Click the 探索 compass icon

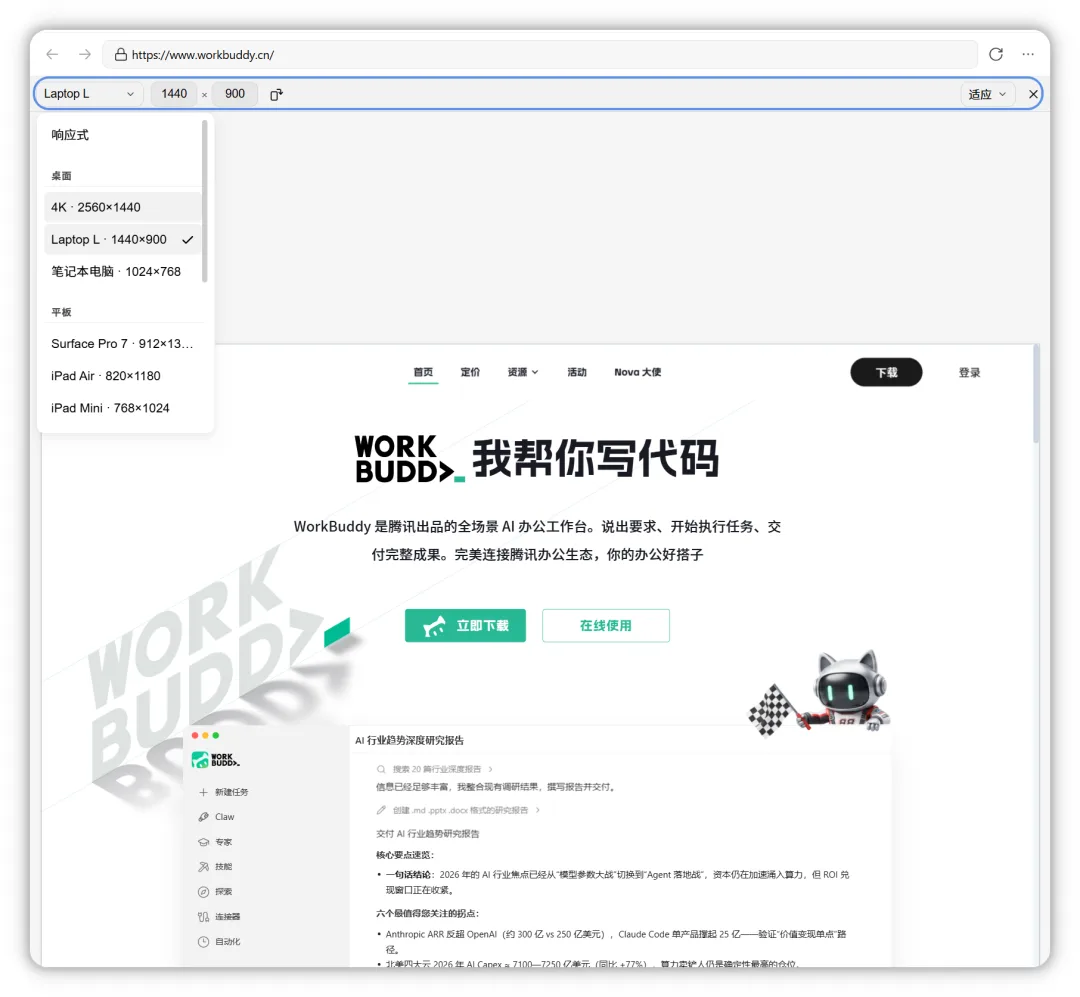203,892
